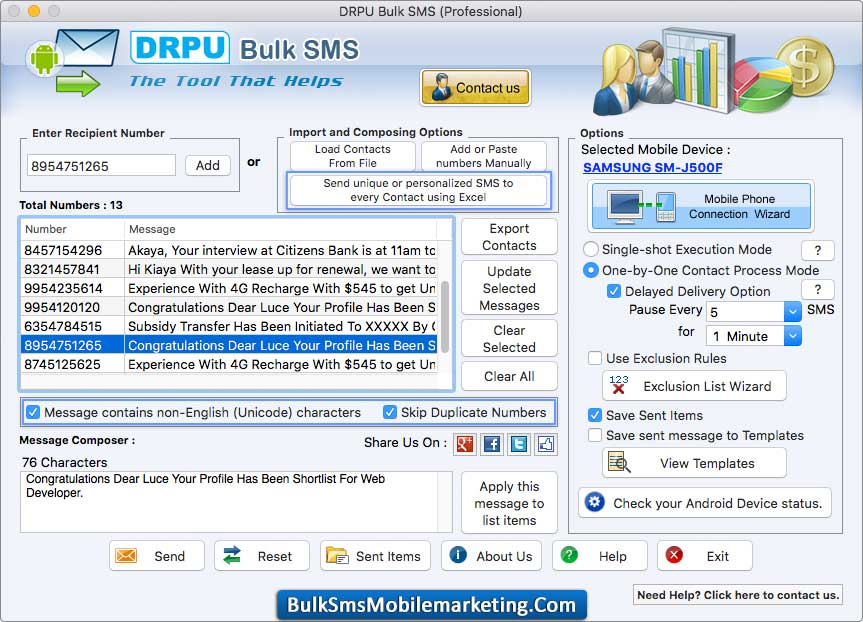
Task: Click the thumbs-up like icon
Action: 546,444
